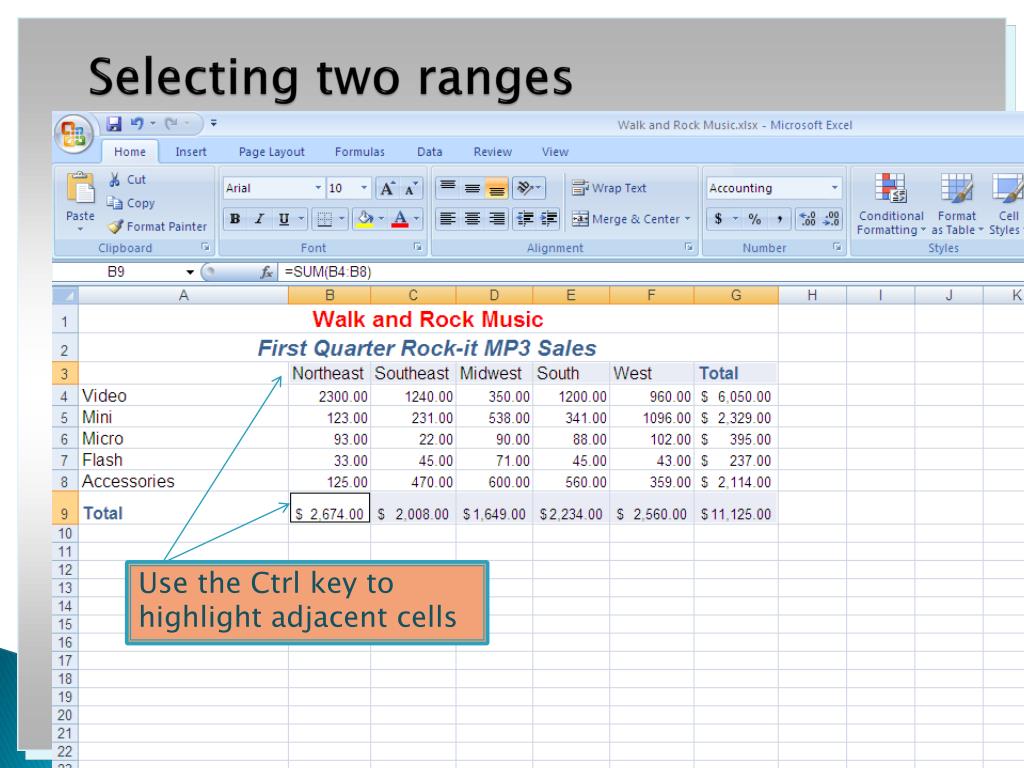Open Format as Table gallery
This screenshot has width=1024, height=768.
[x=957, y=204]
